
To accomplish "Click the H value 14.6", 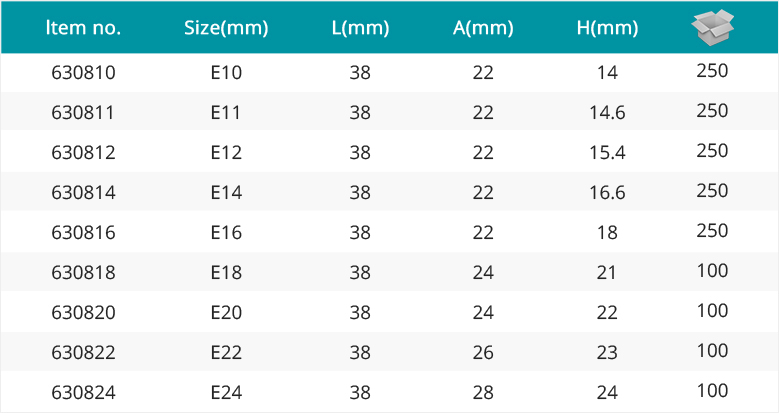I will (x=607, y=112).
